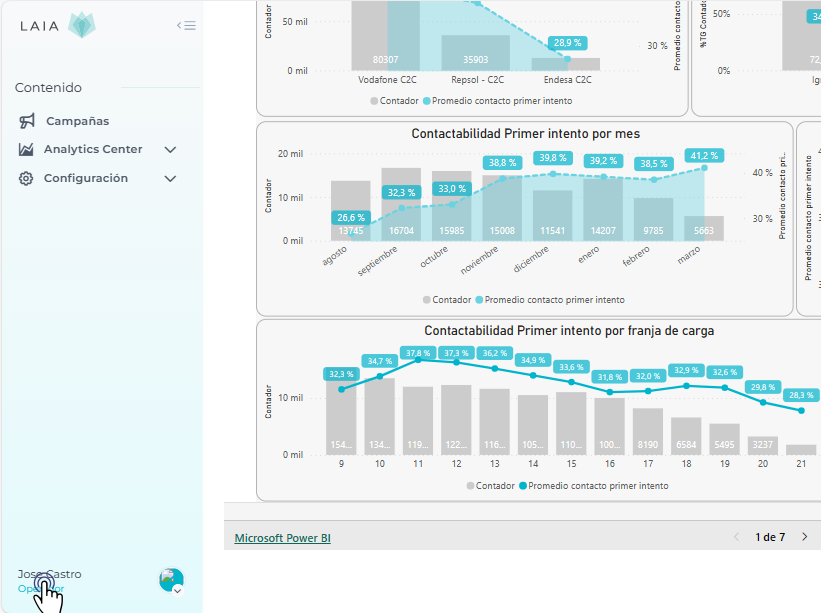Click the Analytics Center chart icon
Image resolution: width=821 pixels, height=613 pixels.
(x=26, y=149)
